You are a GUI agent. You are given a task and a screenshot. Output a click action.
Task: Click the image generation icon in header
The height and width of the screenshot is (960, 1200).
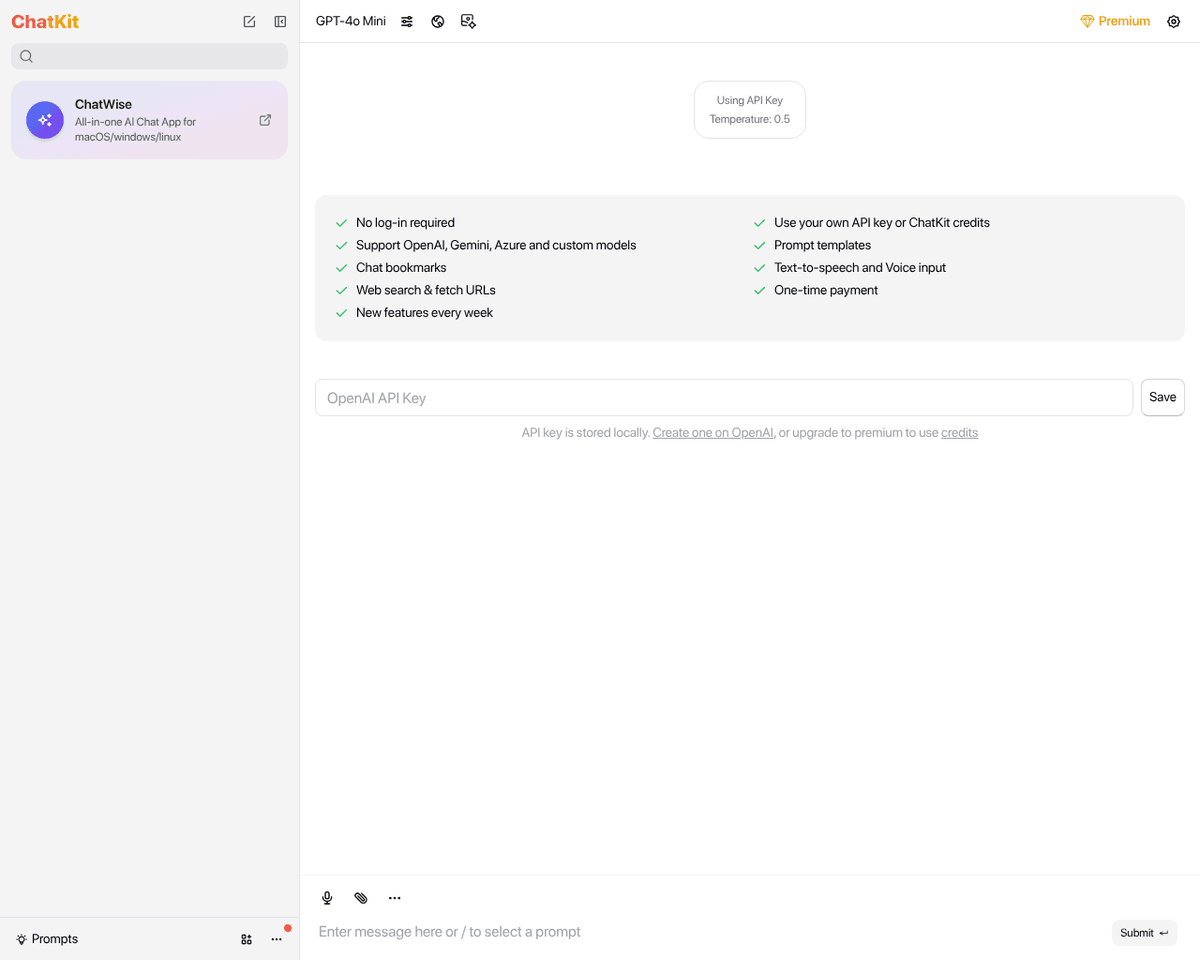[468, 21]
